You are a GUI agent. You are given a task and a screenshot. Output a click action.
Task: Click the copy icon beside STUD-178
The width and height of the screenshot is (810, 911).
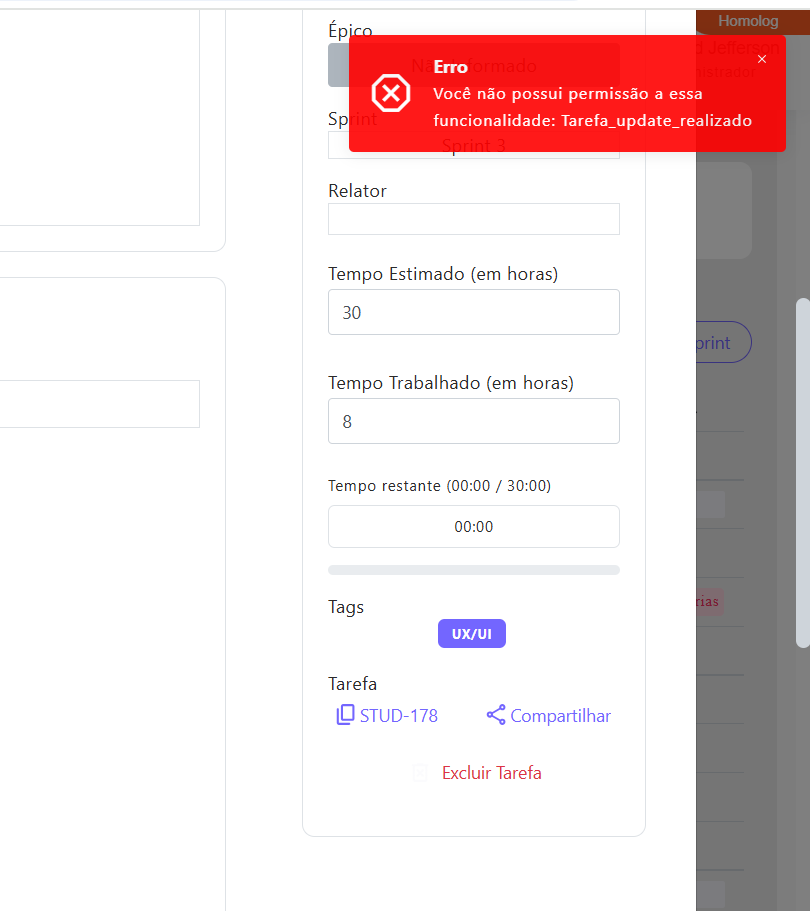click(345, 715)
